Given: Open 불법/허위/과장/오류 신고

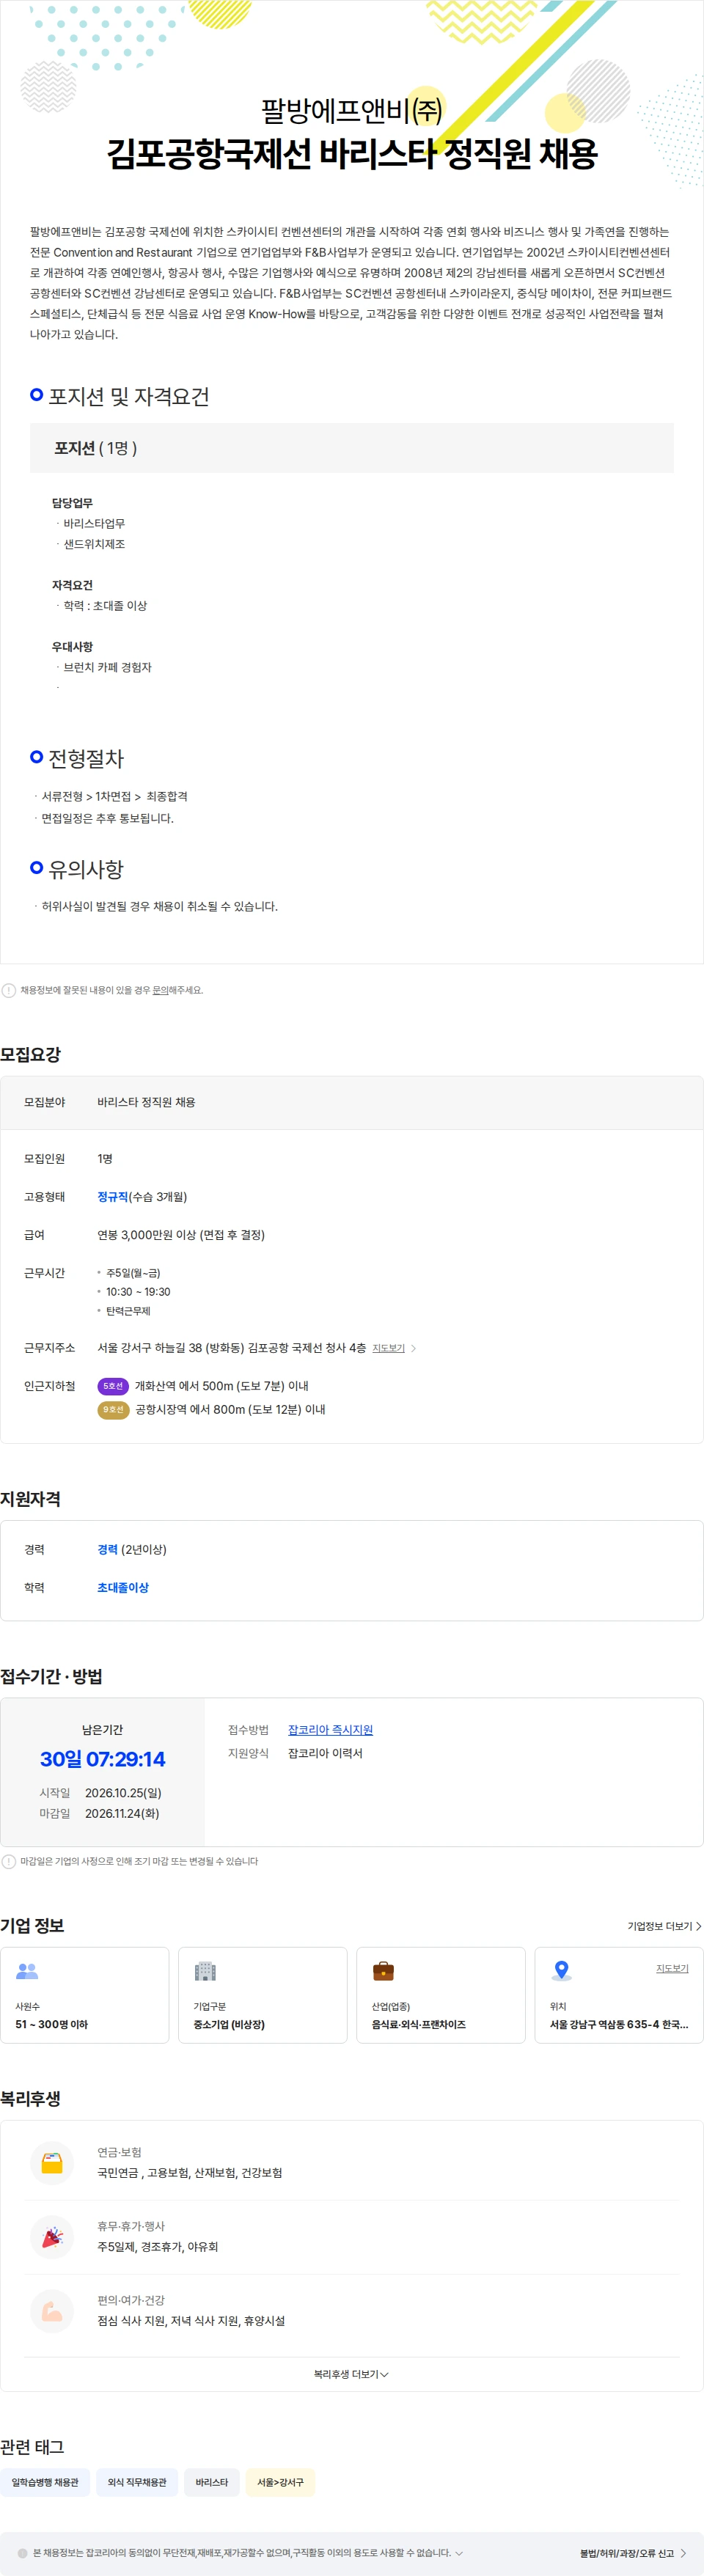Looking at the screenshot, I should pos(627,2552).
